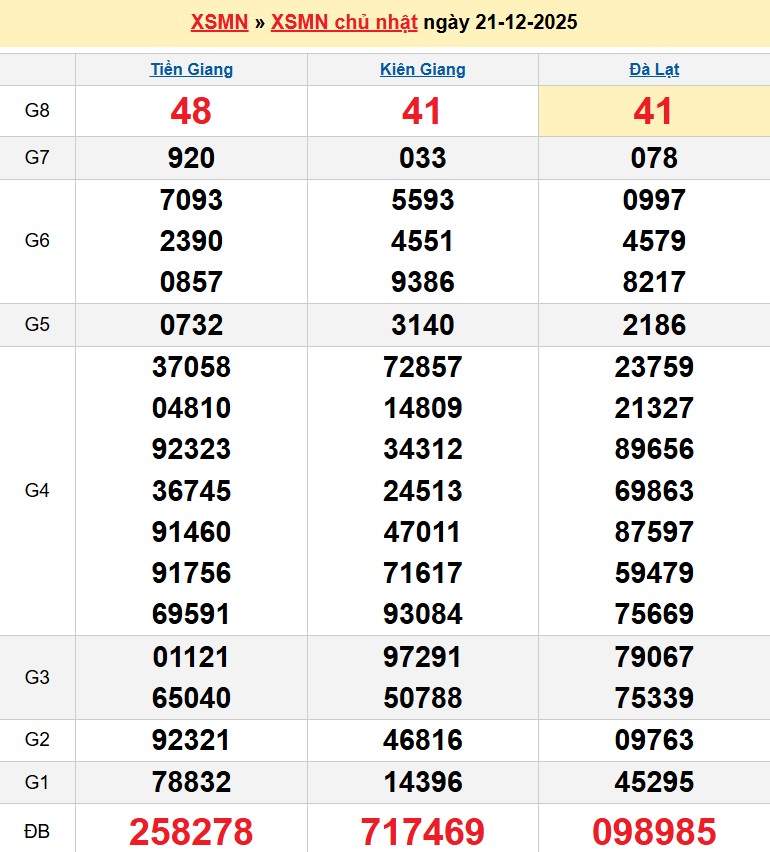Image resolution: width=770 pixels, height=852 pixels.
Task: Click Tiền Giang G8 result 48
Action: pyautogui.click(x=191, y=111)
